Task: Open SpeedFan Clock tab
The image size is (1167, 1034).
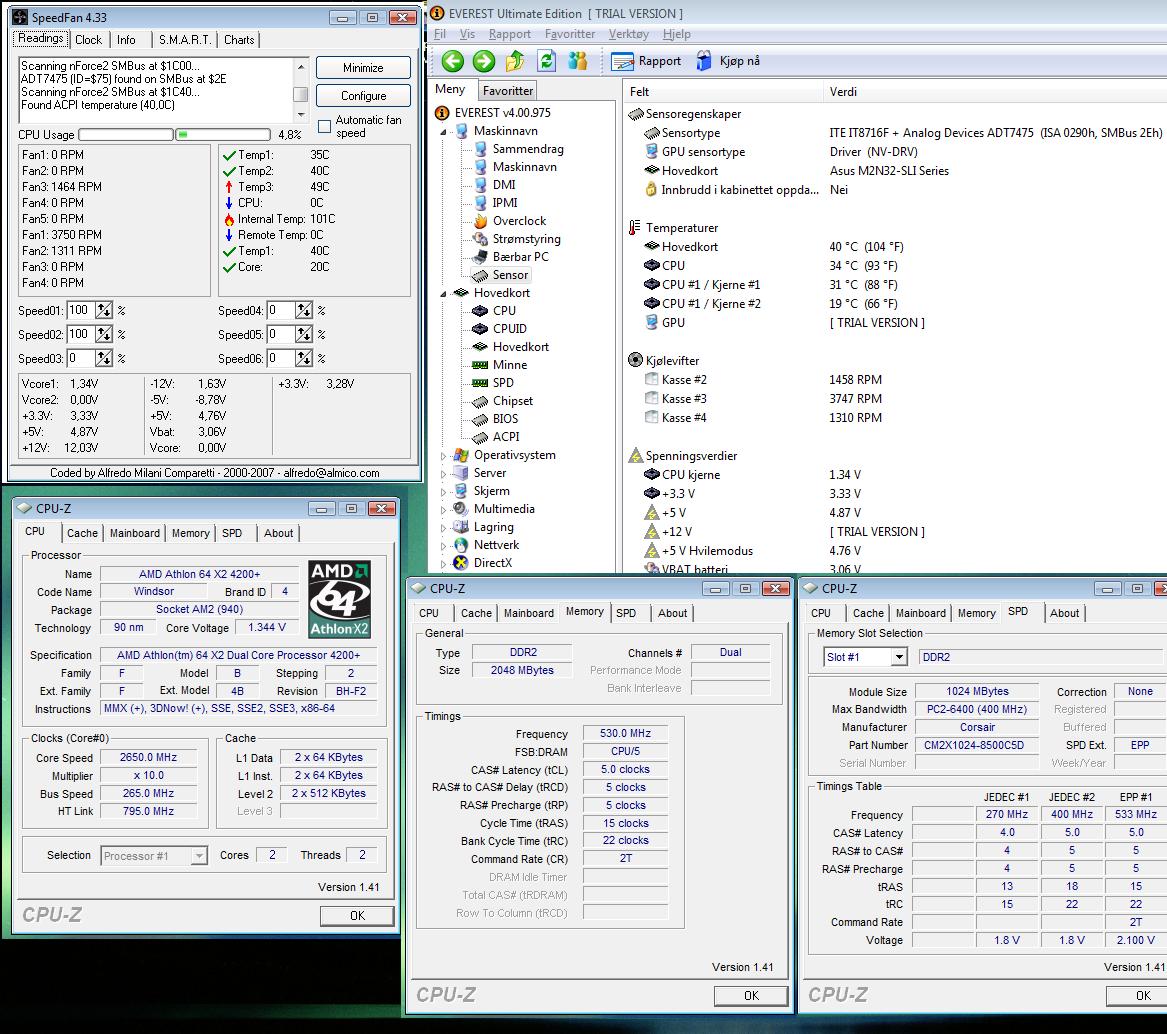Action: tap(89, 39)
